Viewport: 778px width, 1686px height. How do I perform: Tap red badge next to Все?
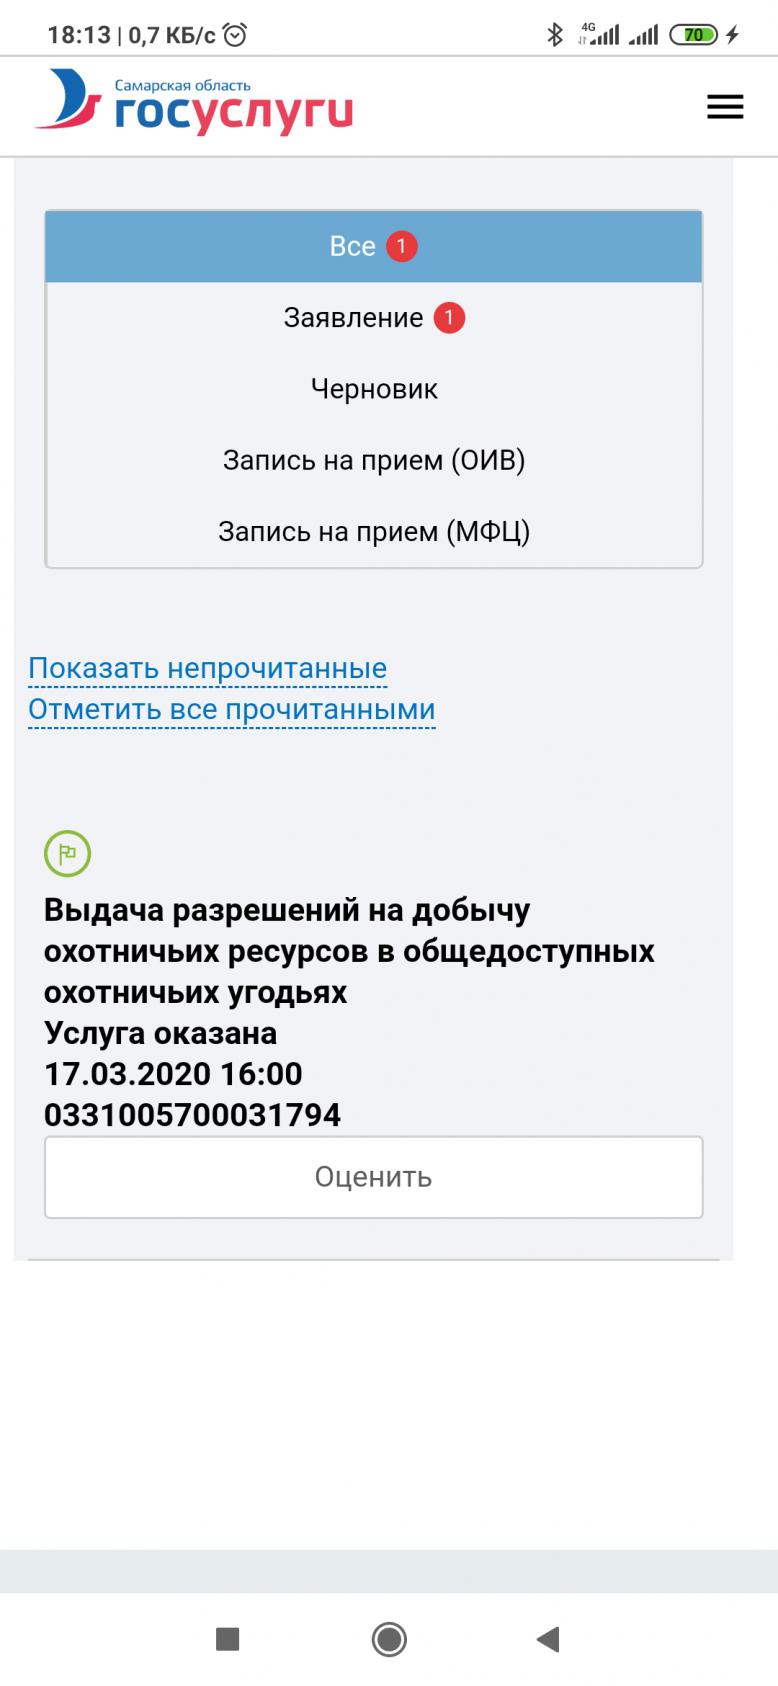tap(401, 246)
